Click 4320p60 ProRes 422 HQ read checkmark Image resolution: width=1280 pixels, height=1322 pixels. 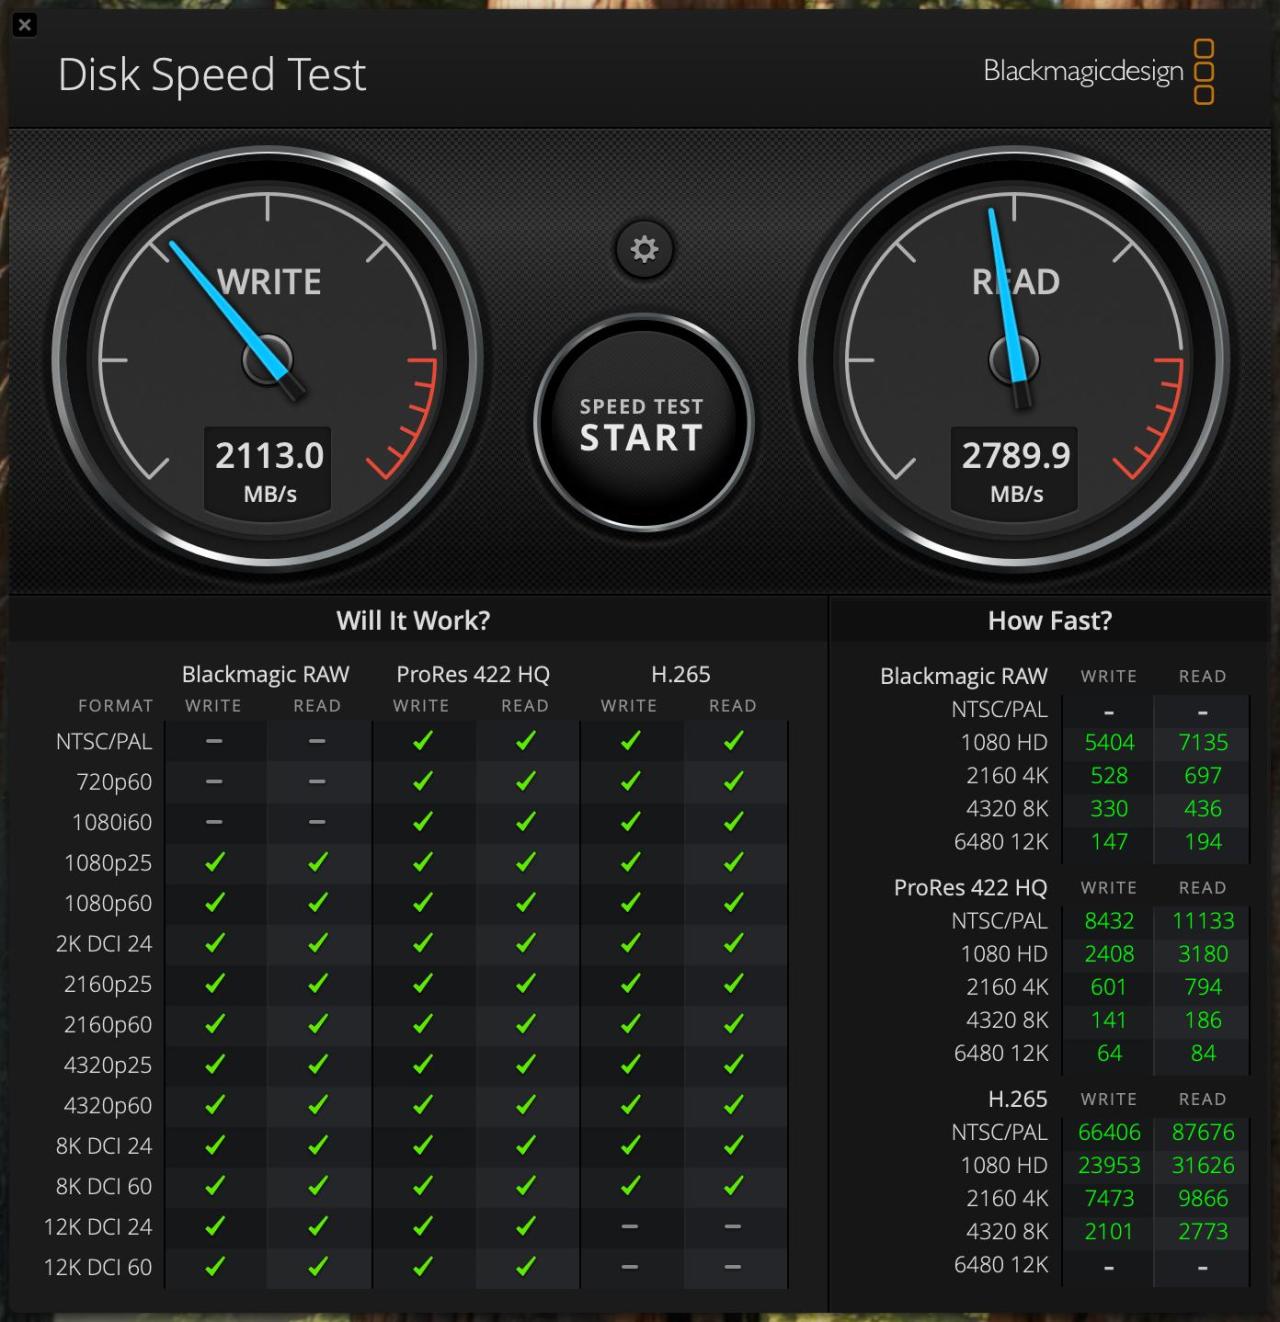pyautogui.click(x=526, y=1105)
